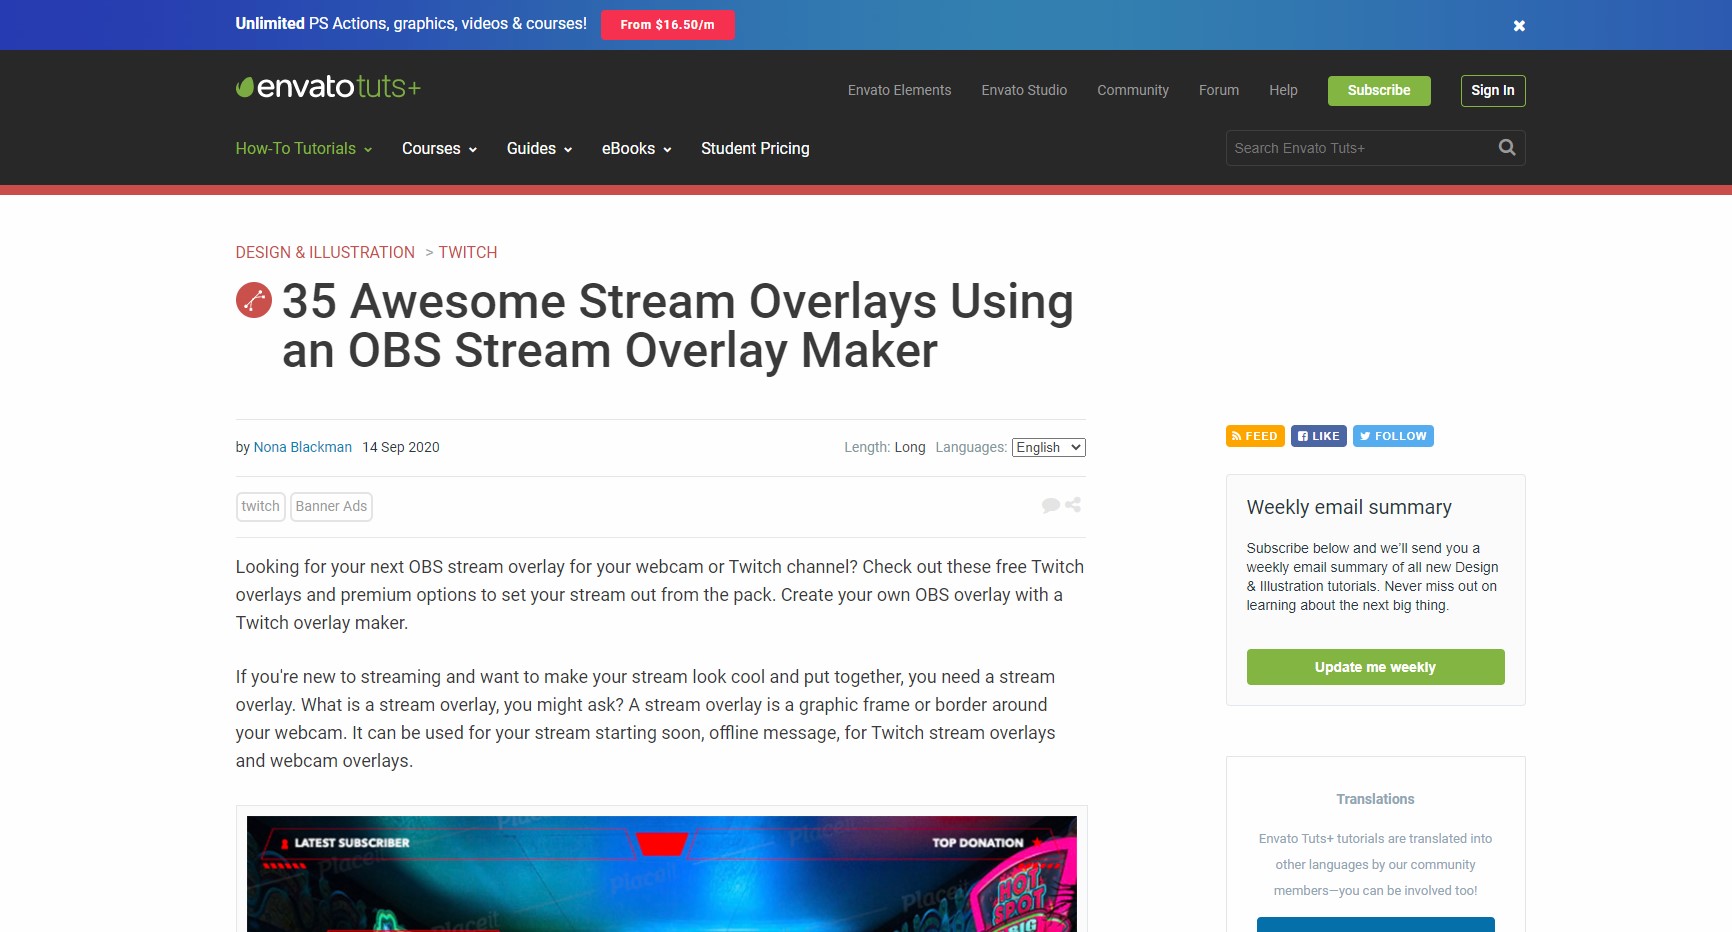Click the comments speech bubble icon

[x=1050, y=505]
